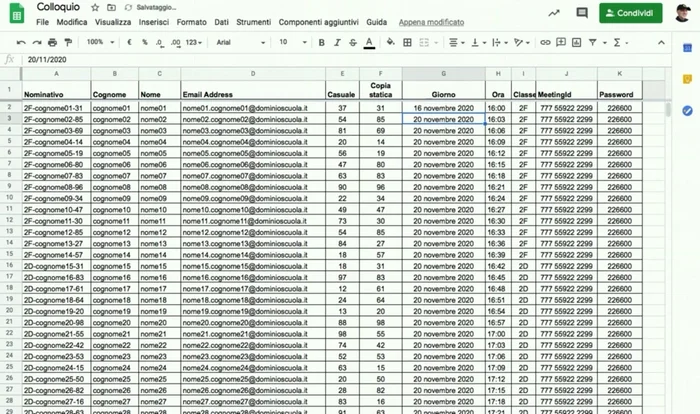Click the Condividi share button
Viewport: 700px width, 414px height.
[630, 13]
